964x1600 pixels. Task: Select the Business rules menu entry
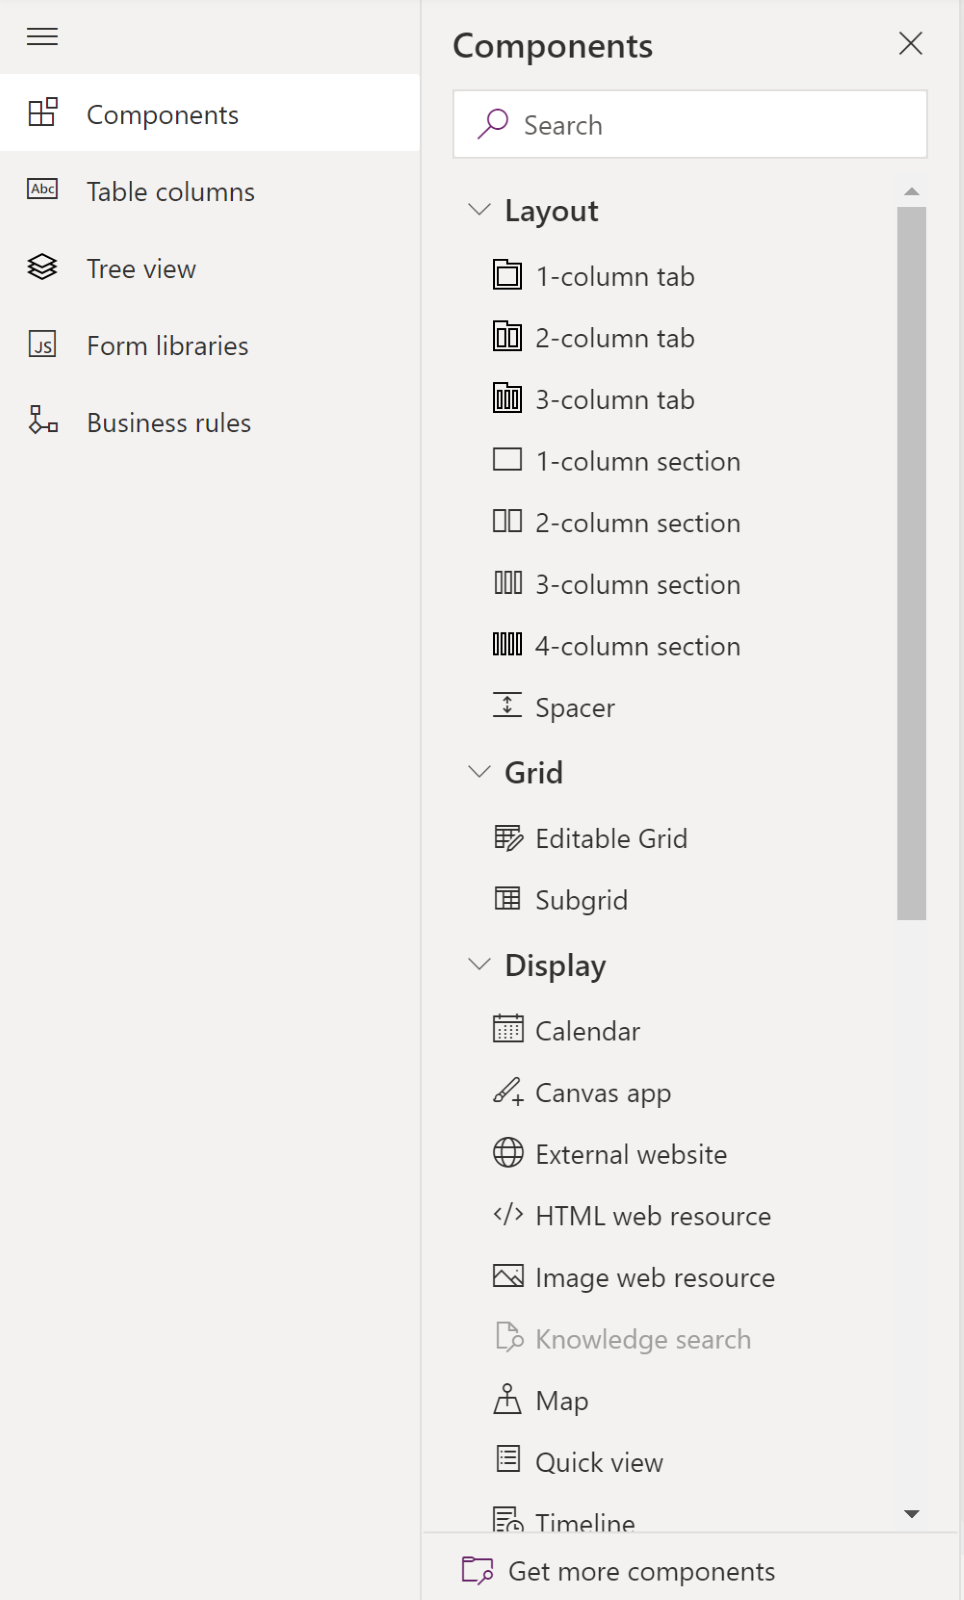(168, 422)
